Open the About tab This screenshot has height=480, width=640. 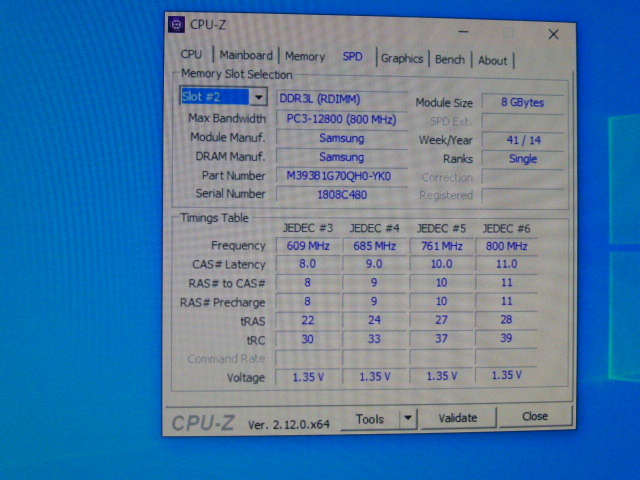(x=493, y=61)
